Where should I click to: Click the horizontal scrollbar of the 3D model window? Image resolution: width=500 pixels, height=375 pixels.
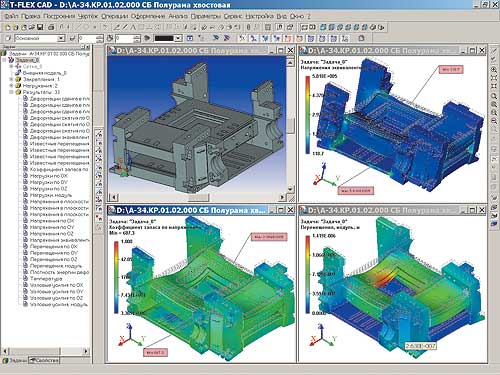tap(198, 197)
